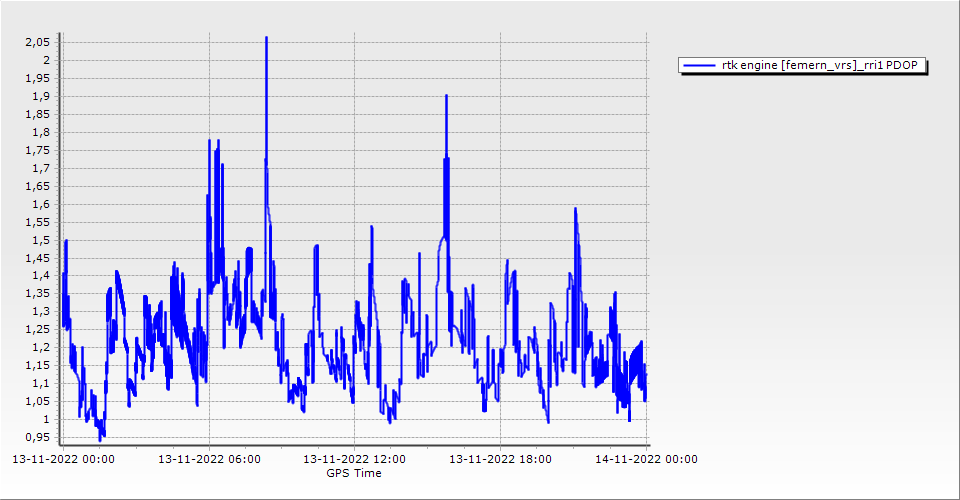Image resolution: width=960 pixels, height=500 pixels.
Task: Click the 1,5 y-axis tick label
Action: (x=42, y=240)
